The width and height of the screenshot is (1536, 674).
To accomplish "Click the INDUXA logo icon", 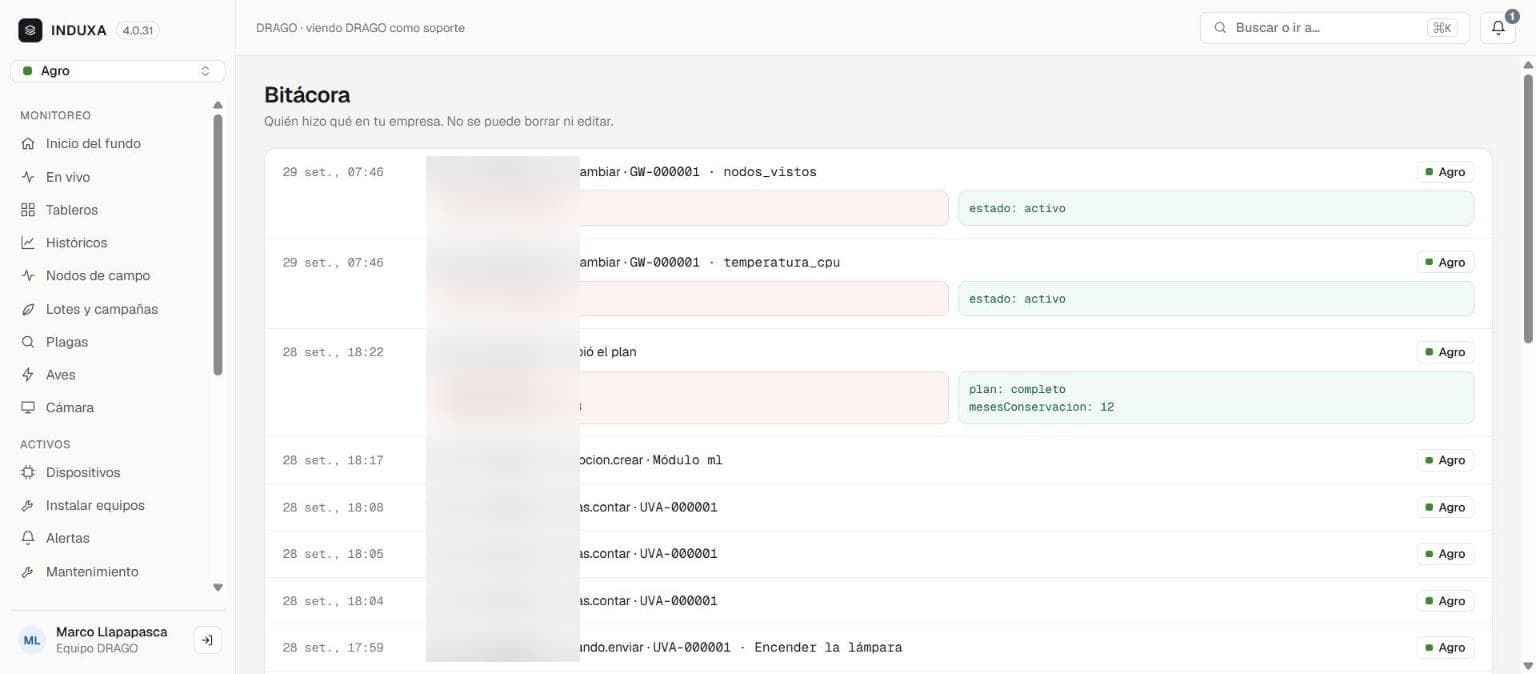I will pyautogui.click(x=30, y=30).
